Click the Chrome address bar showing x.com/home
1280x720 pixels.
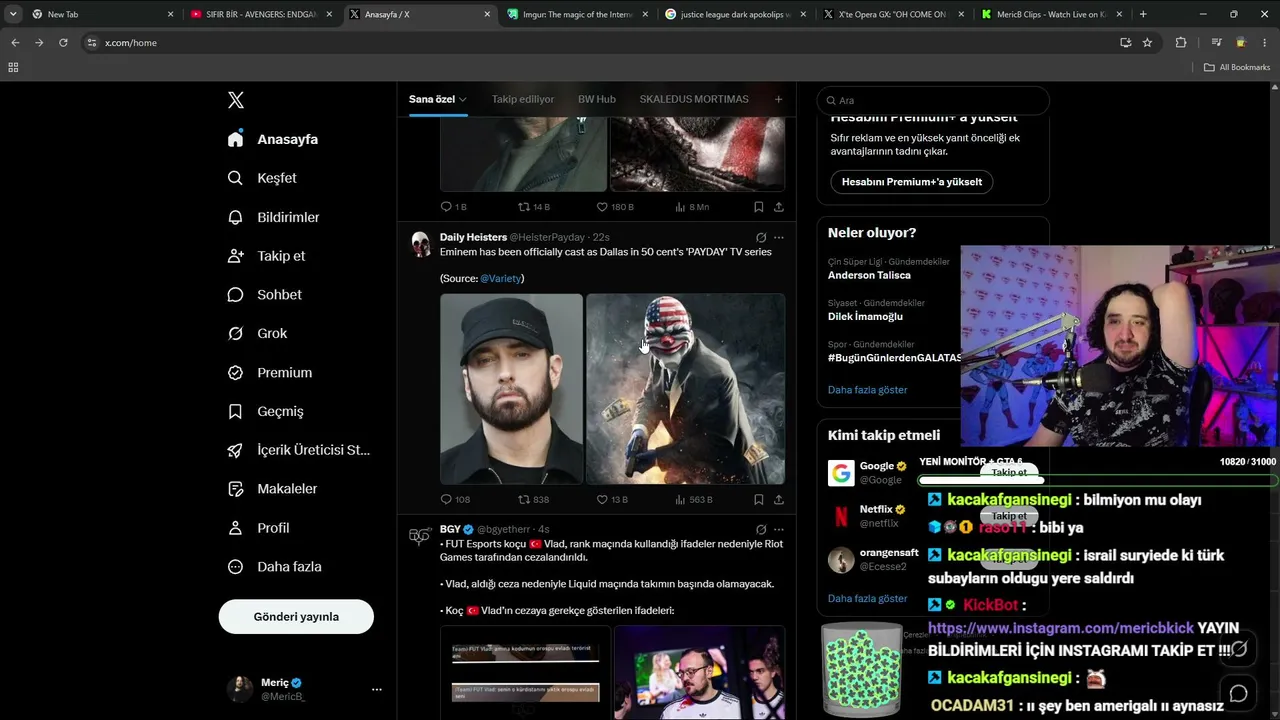point(600,43)
